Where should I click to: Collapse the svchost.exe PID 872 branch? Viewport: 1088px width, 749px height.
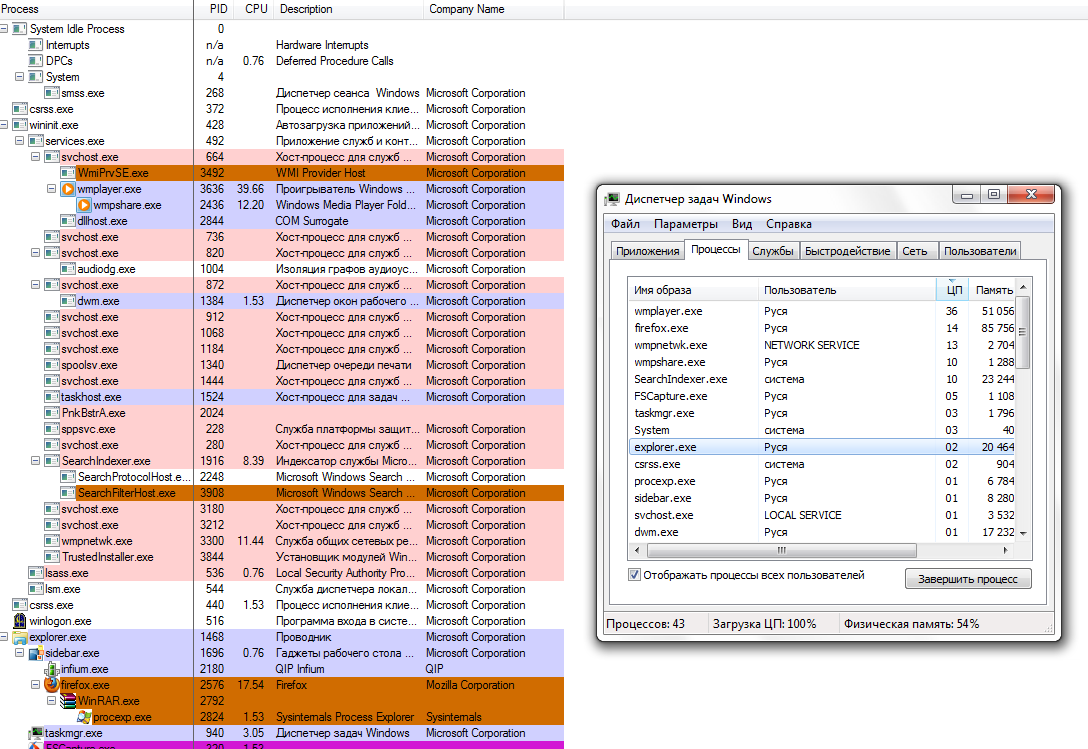35,285
